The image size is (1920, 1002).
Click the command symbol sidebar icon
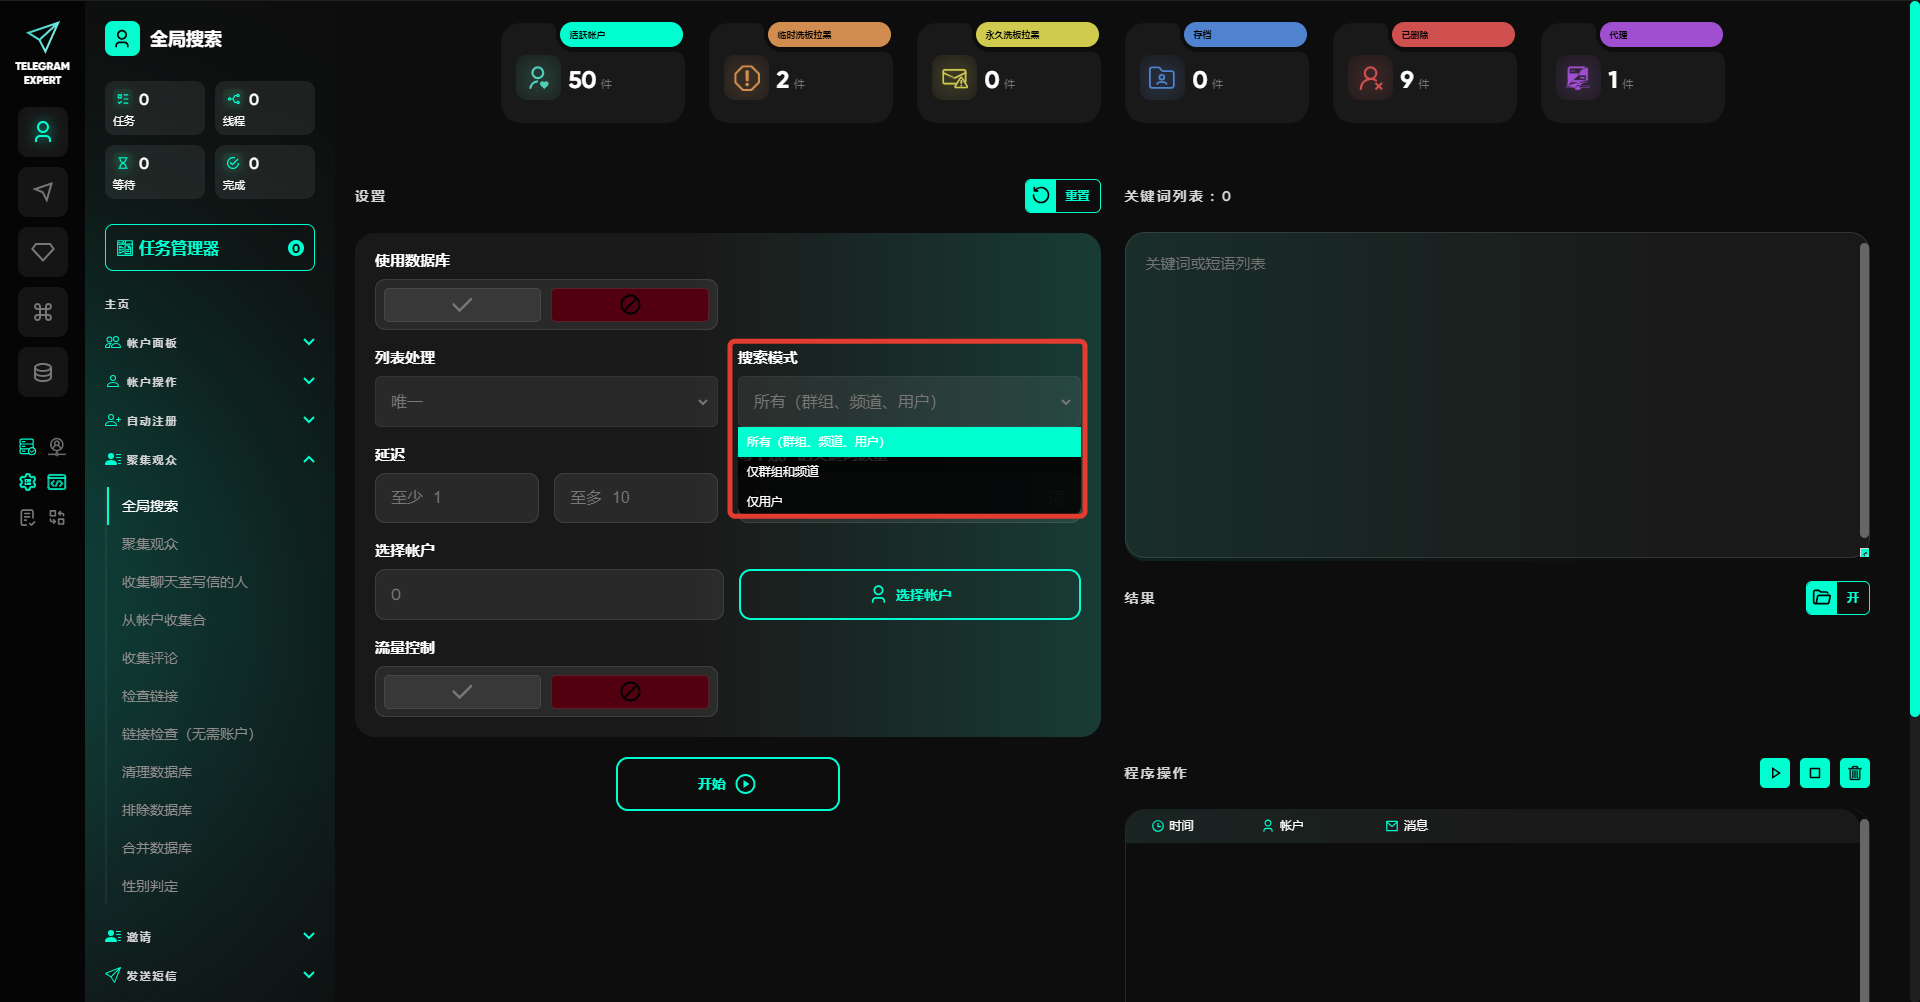(43, 312)
